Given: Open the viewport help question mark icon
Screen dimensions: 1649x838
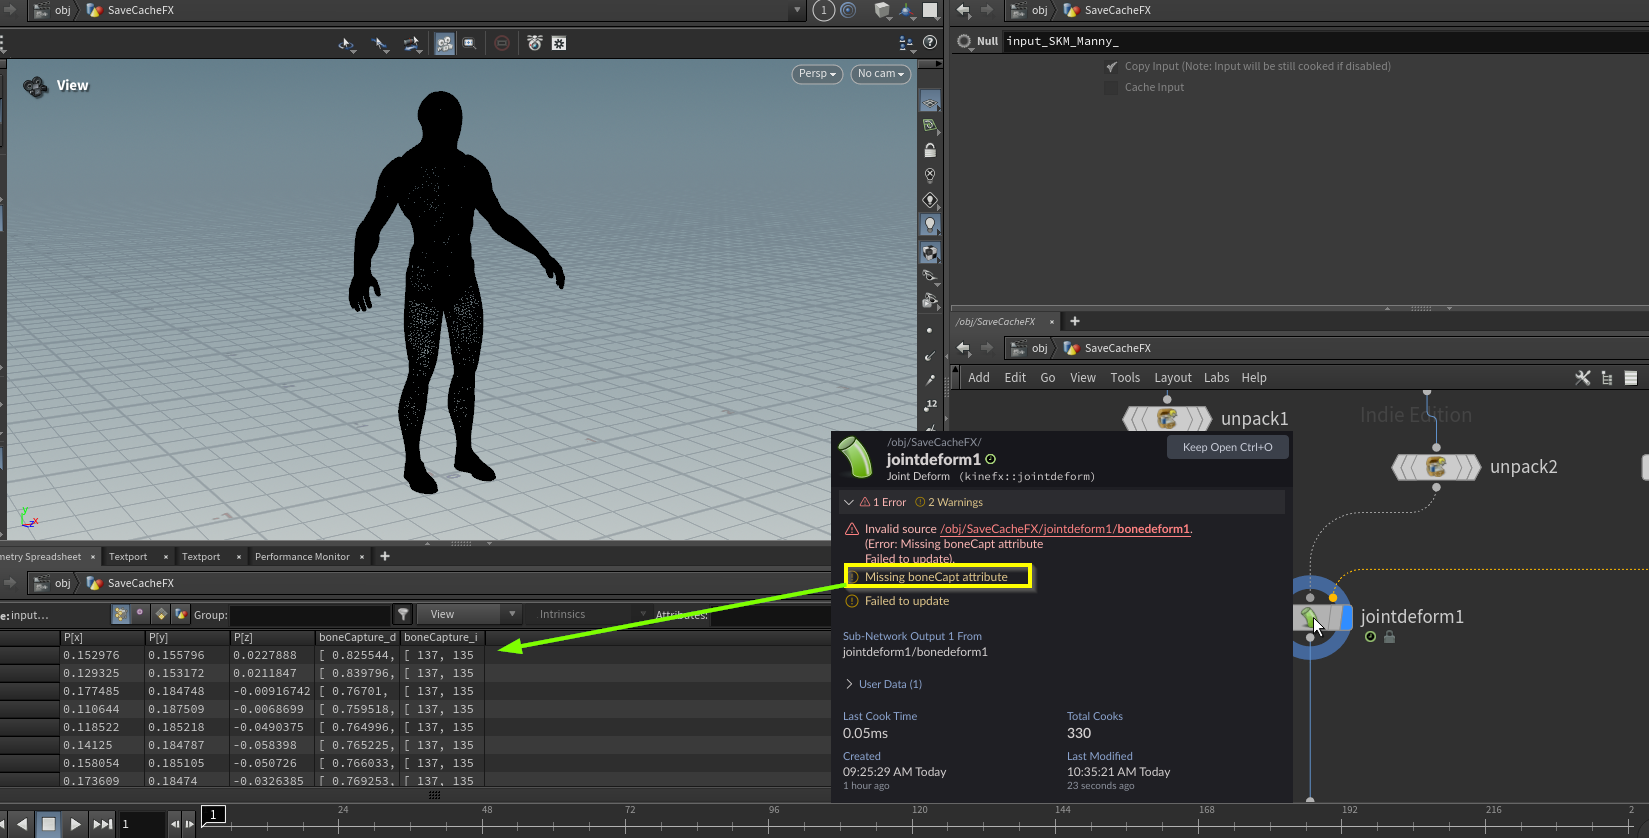Looking at the screenshot, I should tap(930, 43).
